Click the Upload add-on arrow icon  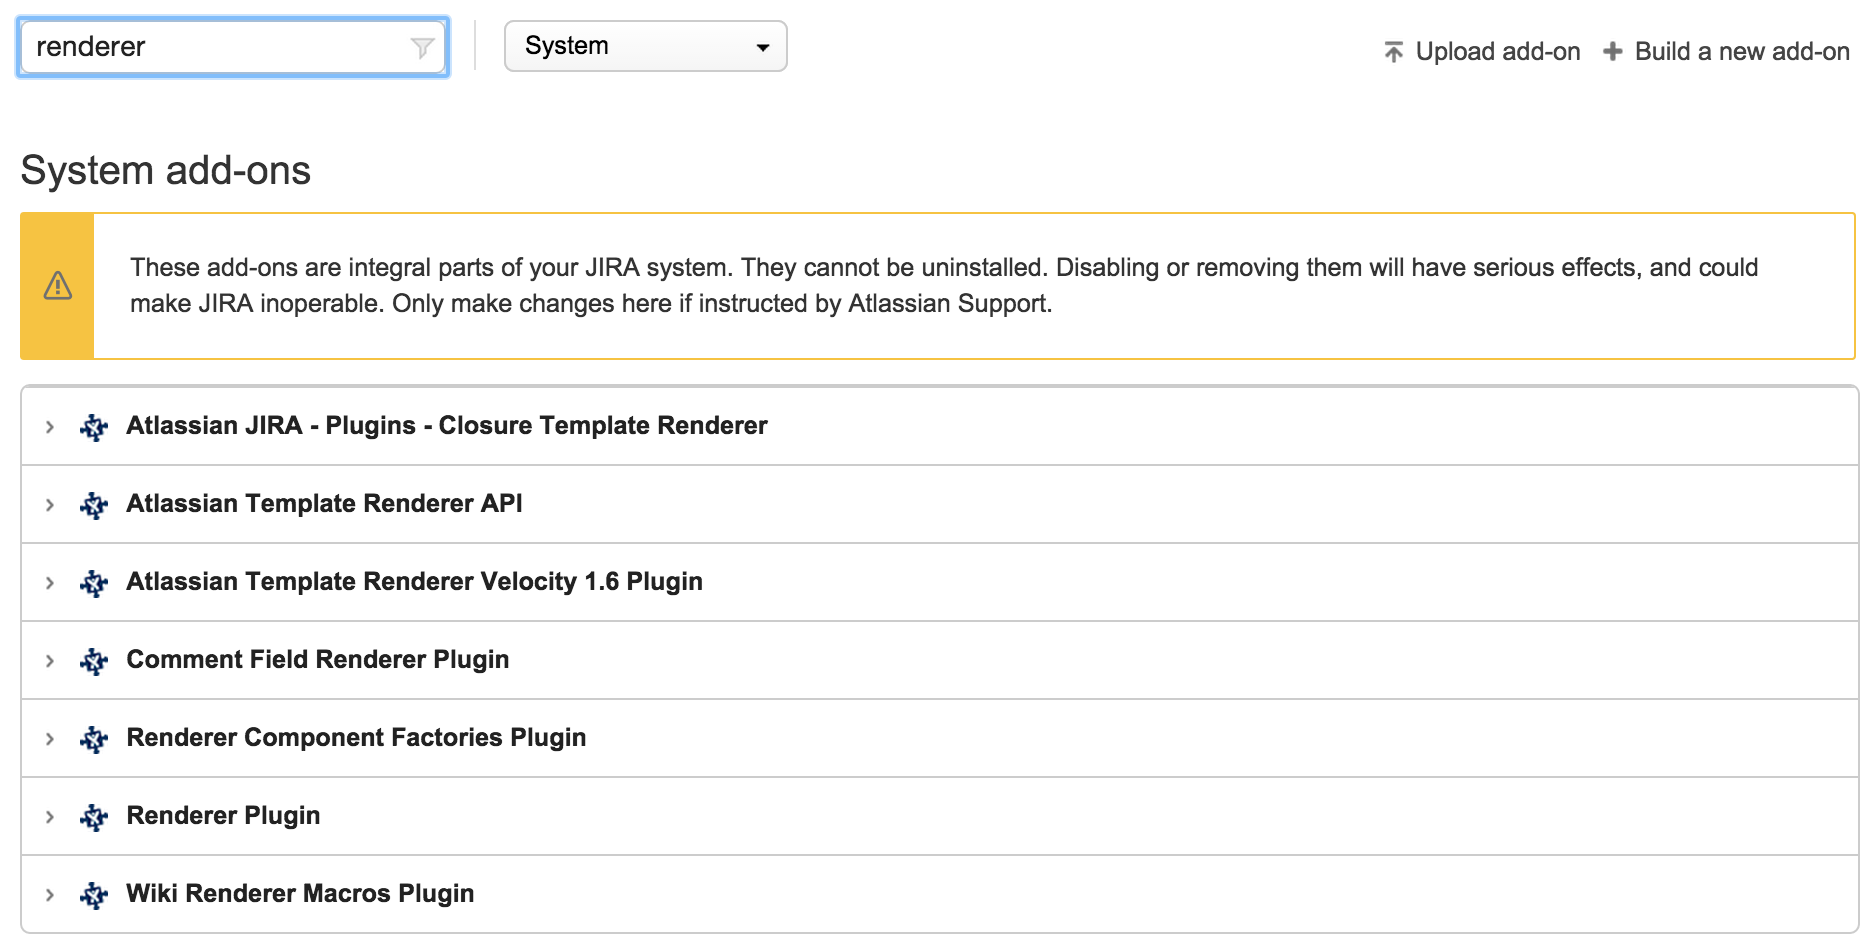(1393, 52)
